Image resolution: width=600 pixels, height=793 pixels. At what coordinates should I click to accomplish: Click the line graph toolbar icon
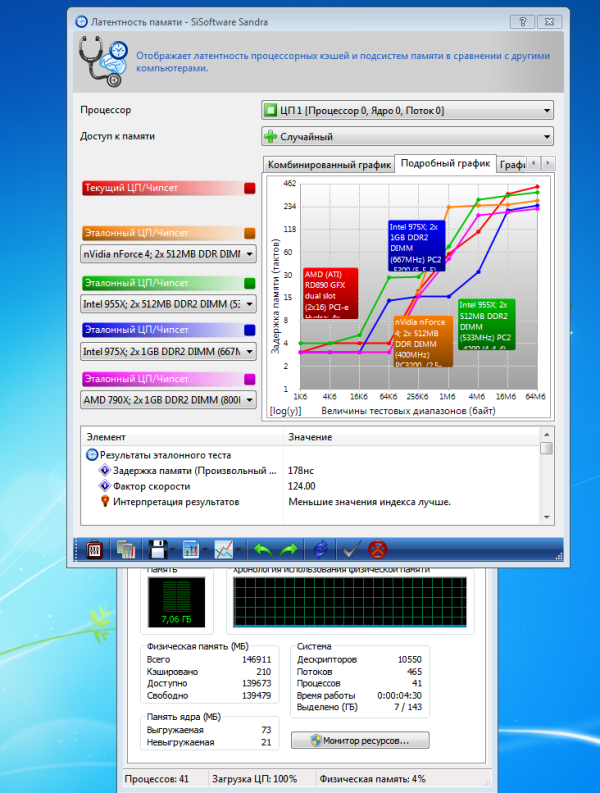click(224, 548)
